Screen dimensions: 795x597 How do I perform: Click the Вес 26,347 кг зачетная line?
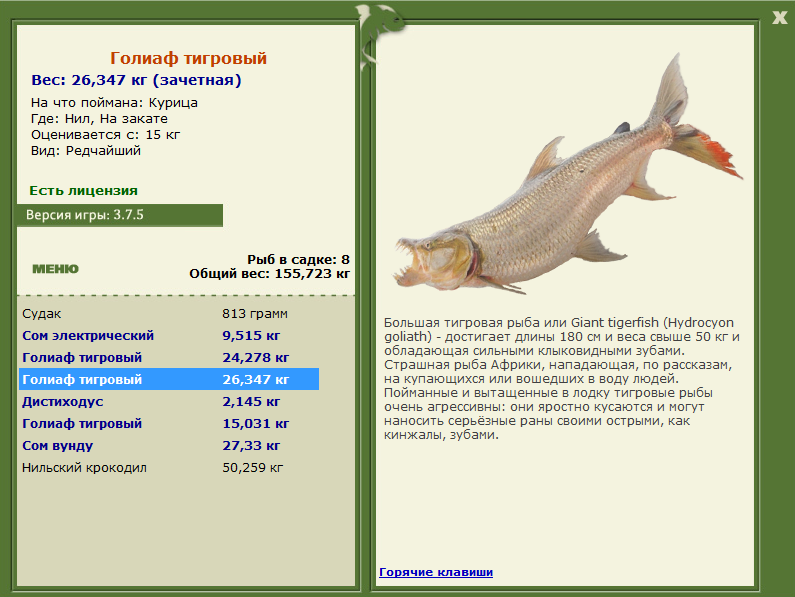[x=136, y=80]
